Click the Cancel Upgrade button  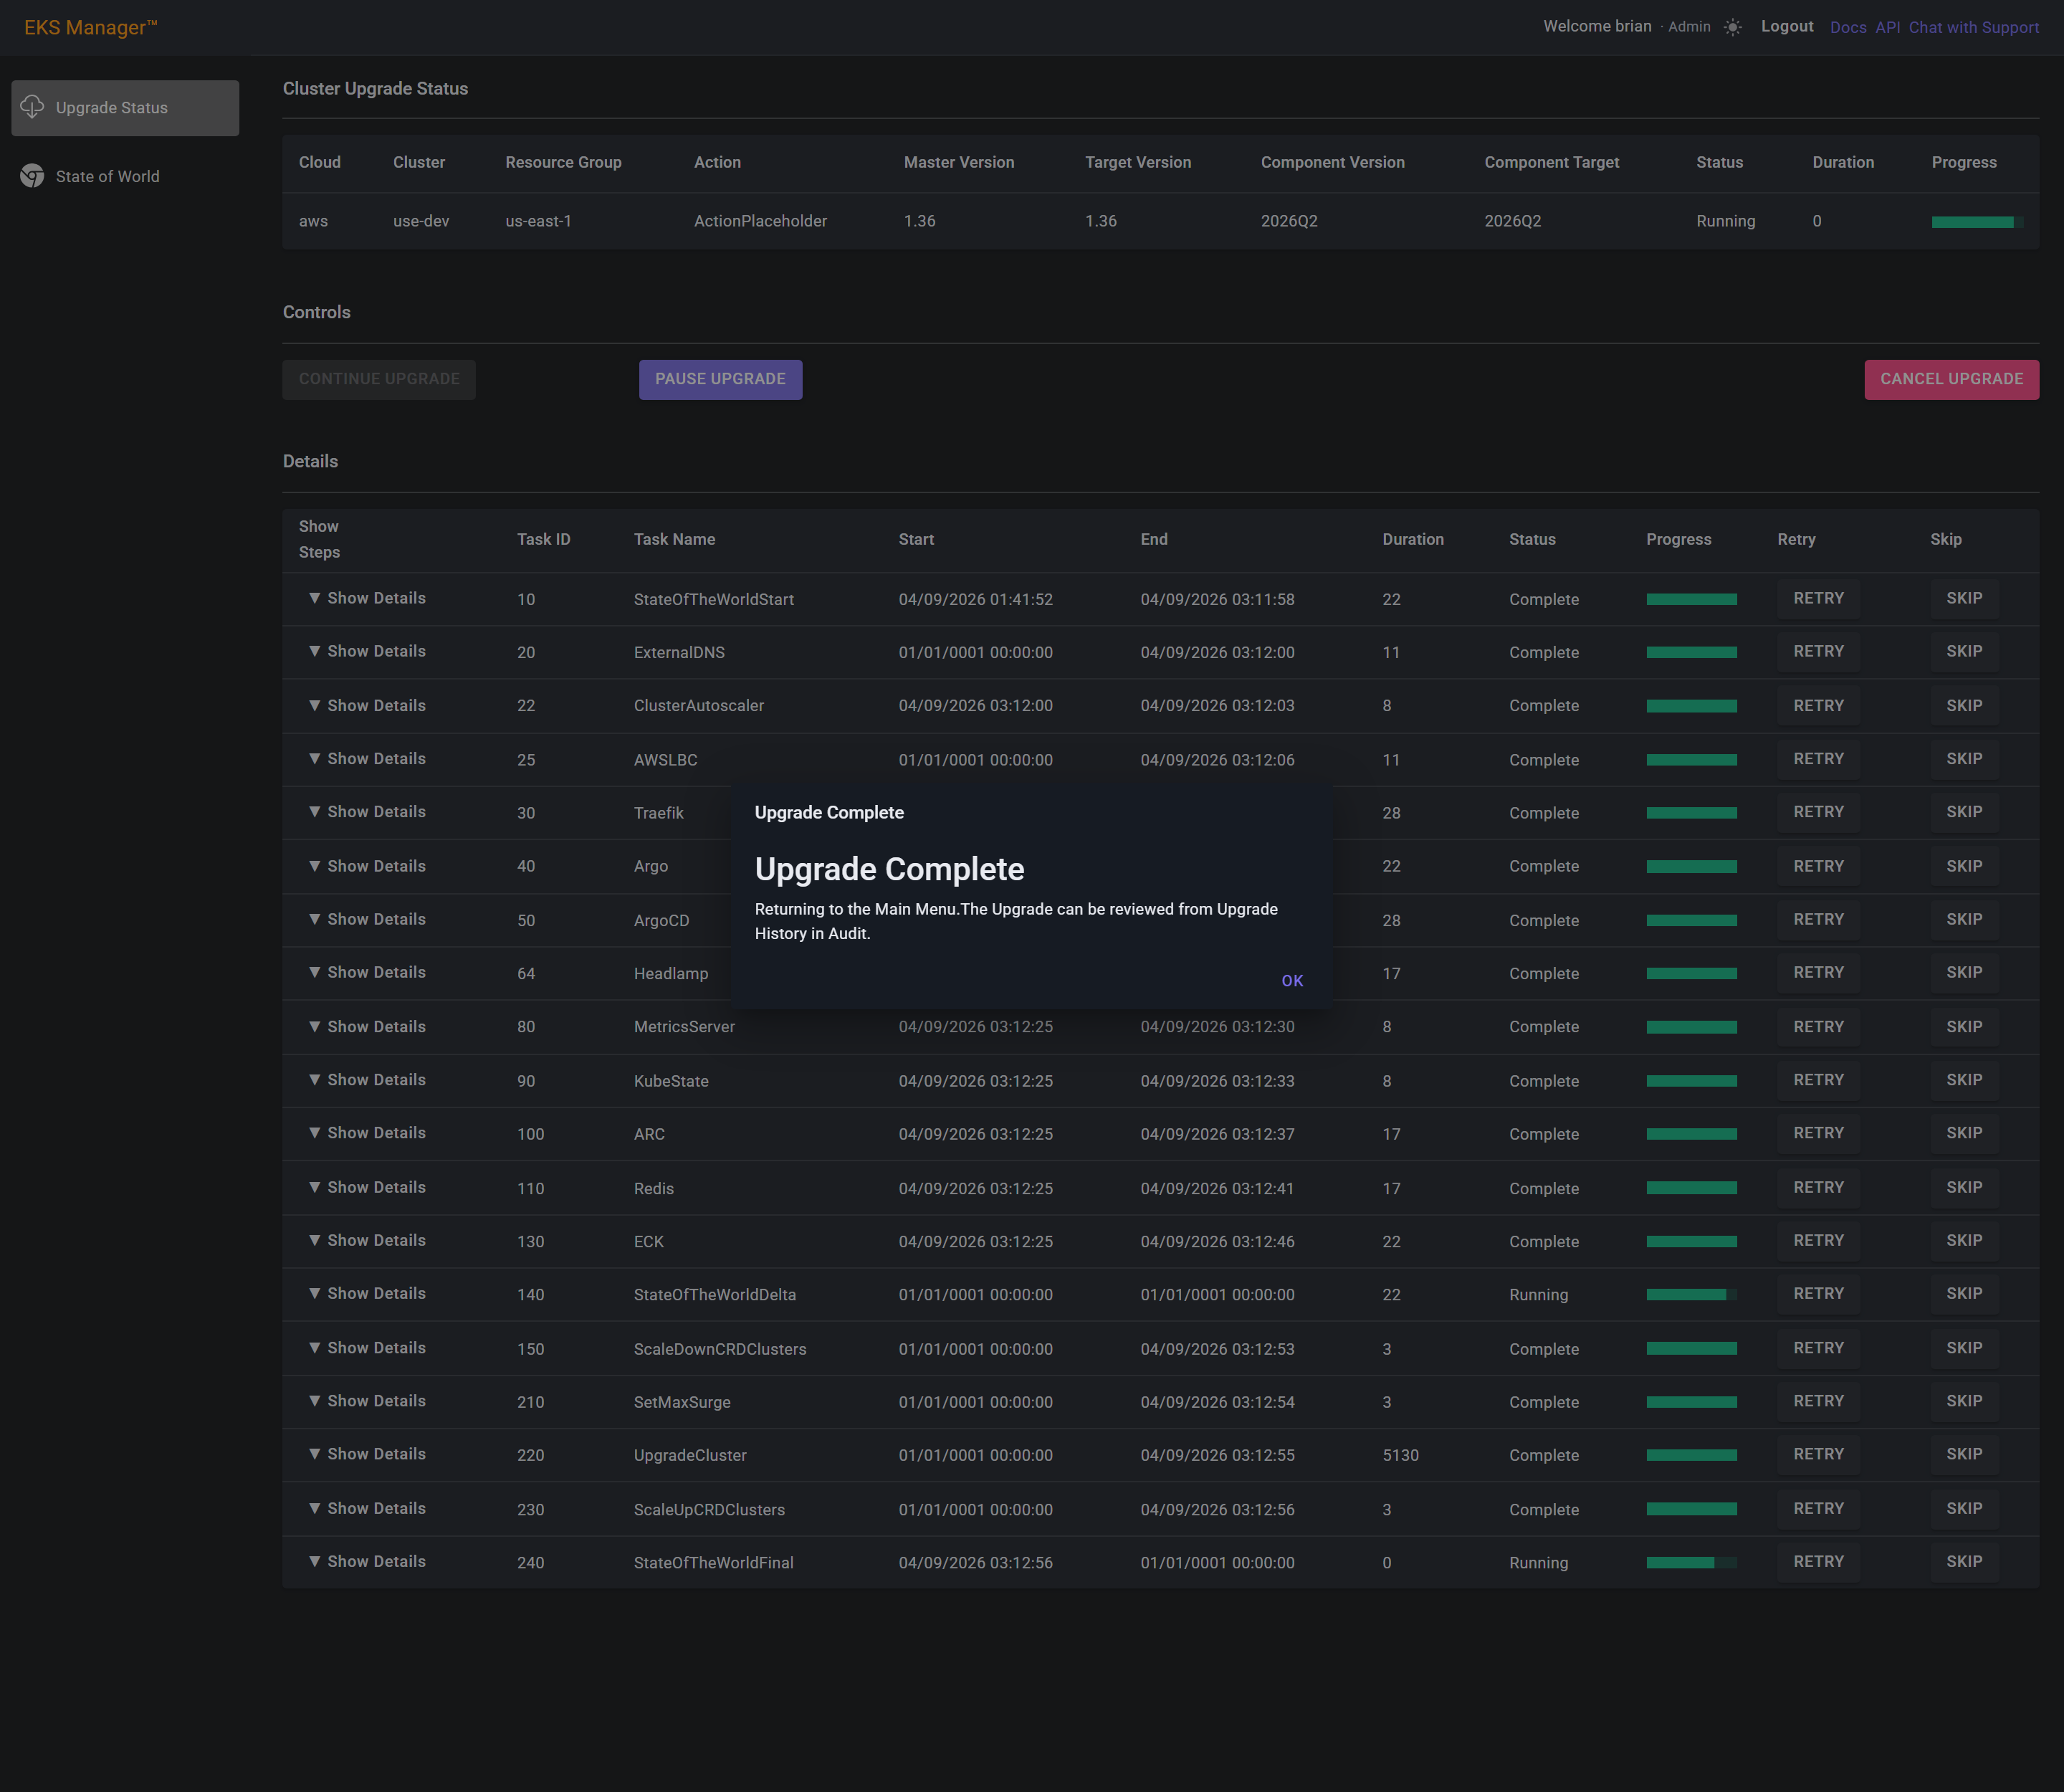click(x=1951, y=379)
